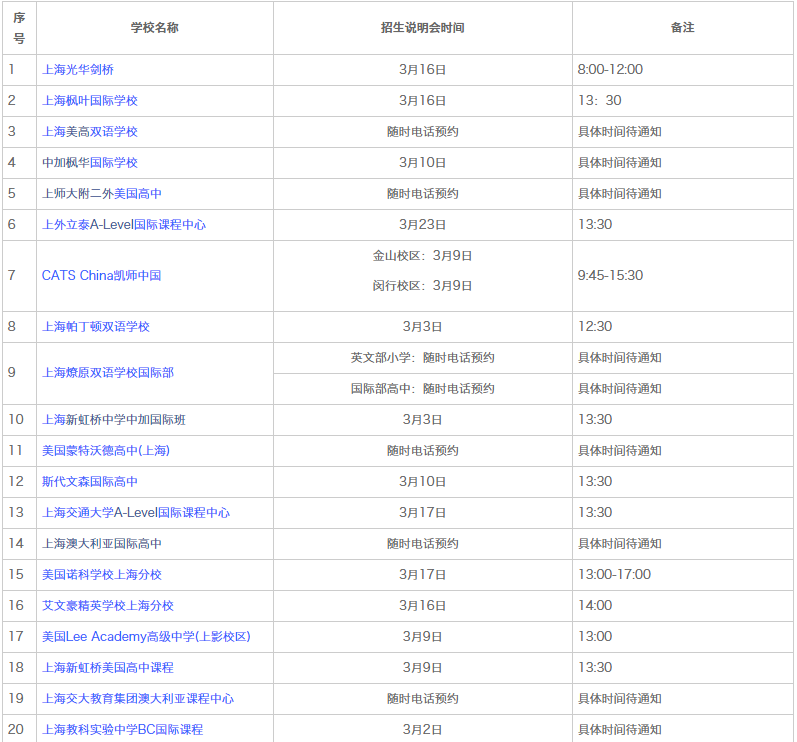This screenshot has width=797, height=742.
Task: Select the 中加枫华国际学校 school name
Action: point(90,163)
